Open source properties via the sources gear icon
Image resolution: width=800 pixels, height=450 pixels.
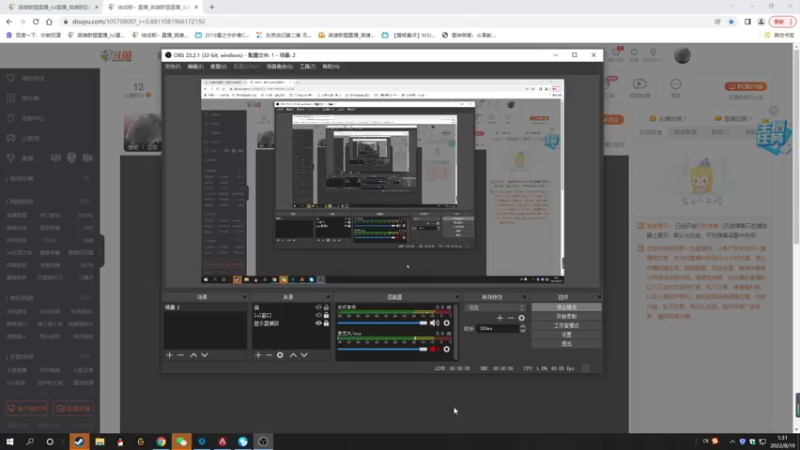(x=280, y=355)
